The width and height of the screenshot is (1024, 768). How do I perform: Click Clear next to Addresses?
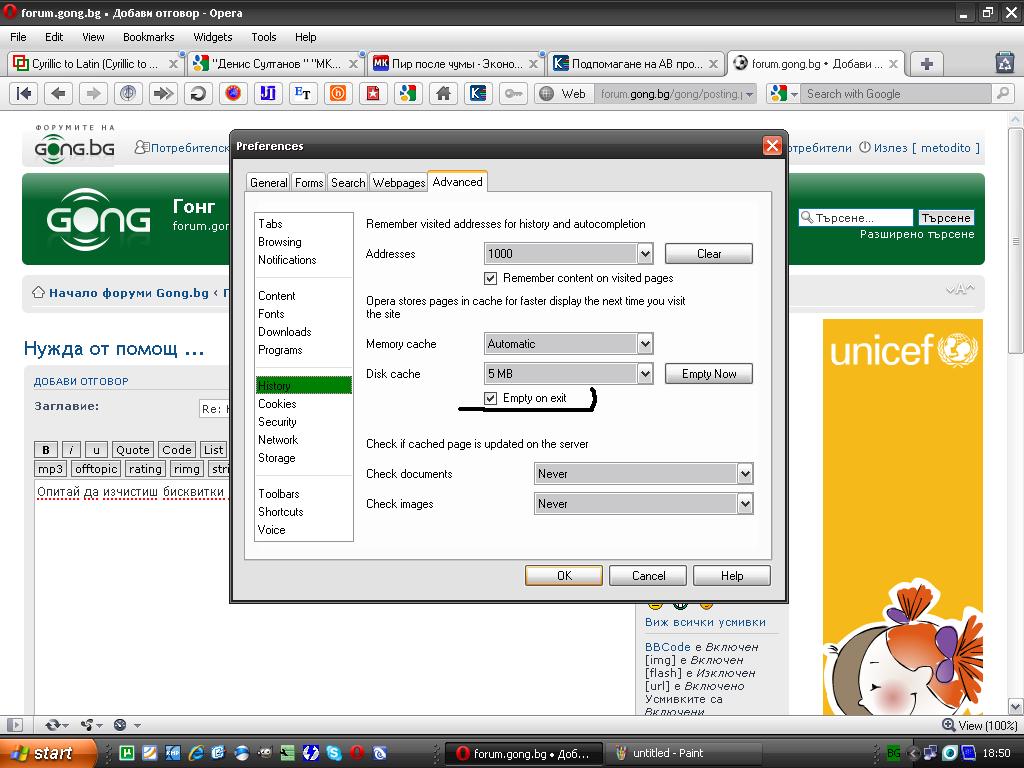709,253
